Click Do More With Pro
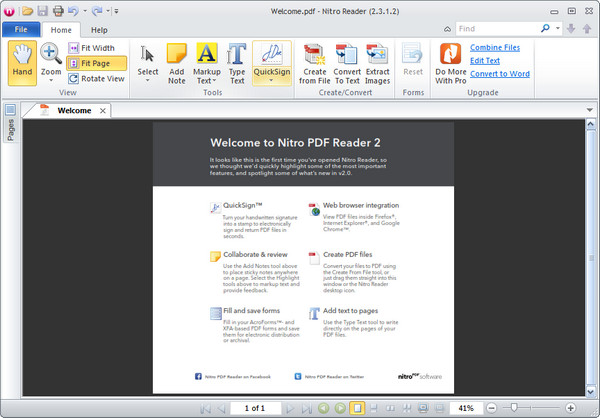 coord(450,64)
